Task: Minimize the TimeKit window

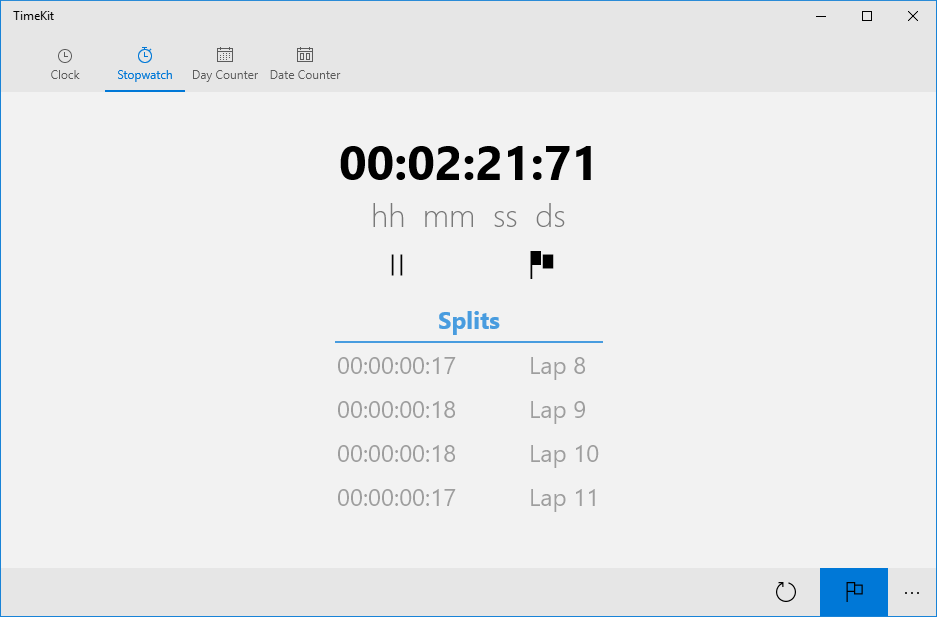Action: click(x=821, y=16)
